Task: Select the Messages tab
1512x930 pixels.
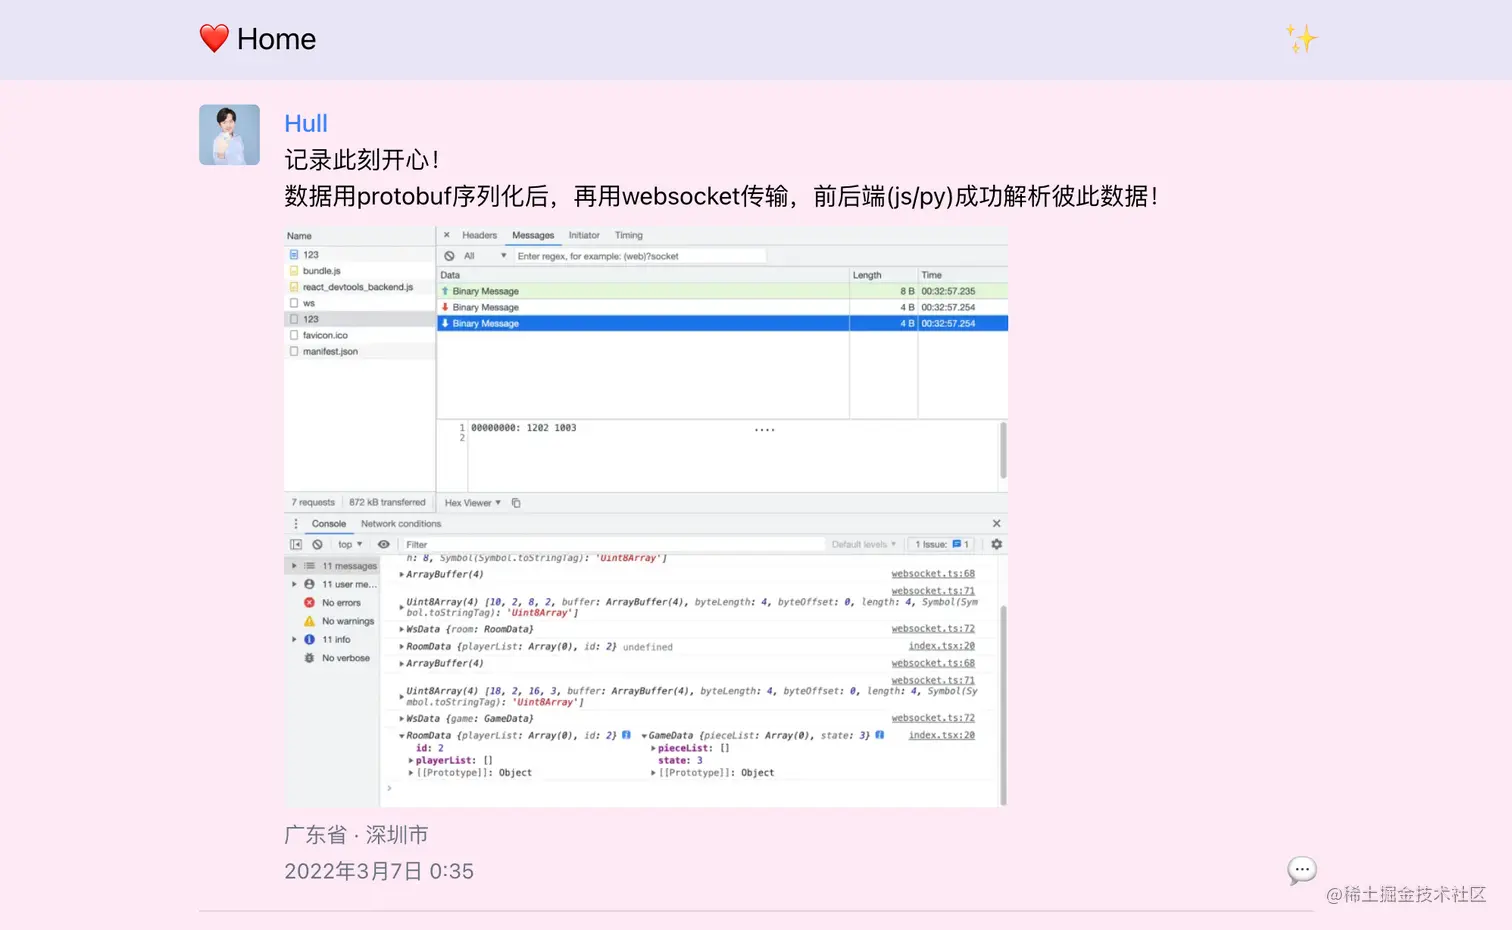Action: tap(533, 235)
